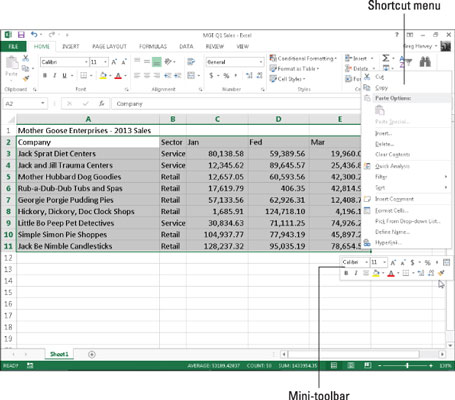Viewport: 455px width, 400px height.
Task: Open mini-toolbar font name dropdown
Action: pos(366,262)
